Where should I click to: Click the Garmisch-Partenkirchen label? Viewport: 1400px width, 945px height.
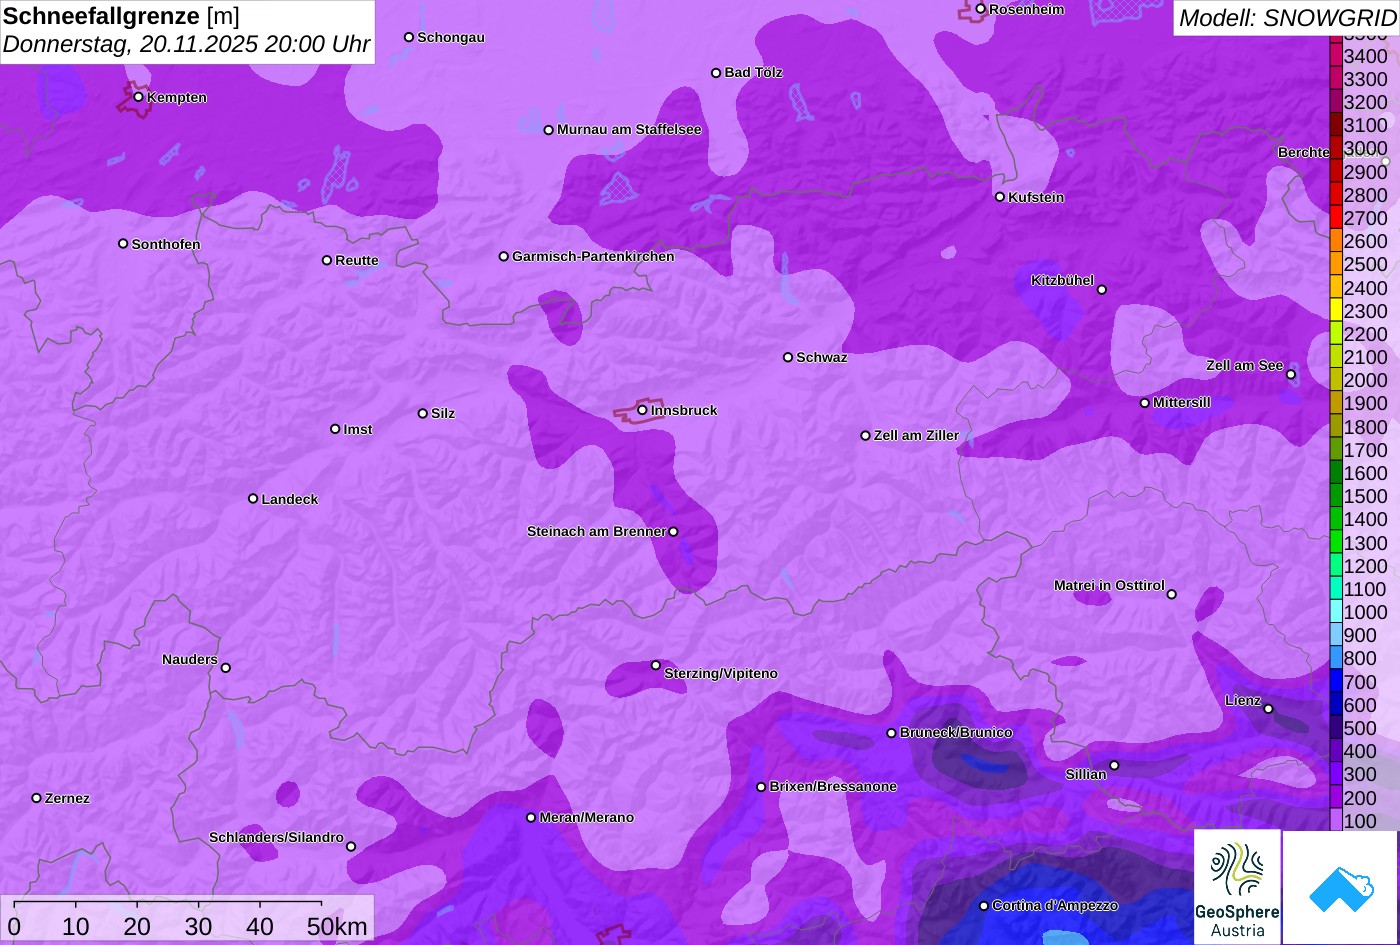[x=593, y=256]
